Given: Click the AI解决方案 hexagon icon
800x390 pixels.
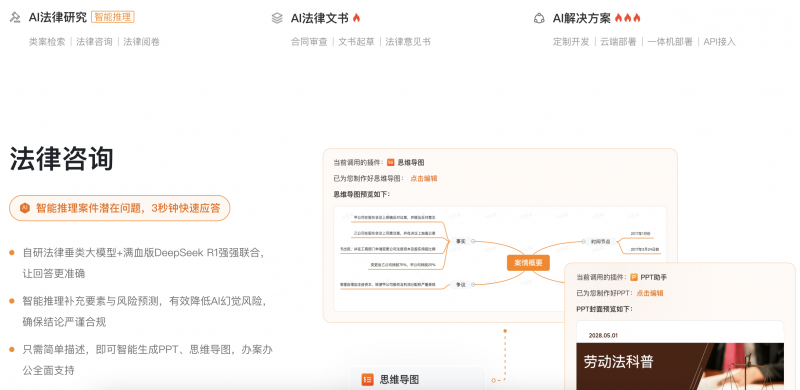Looking at the screenshot, I should (539, 18).
